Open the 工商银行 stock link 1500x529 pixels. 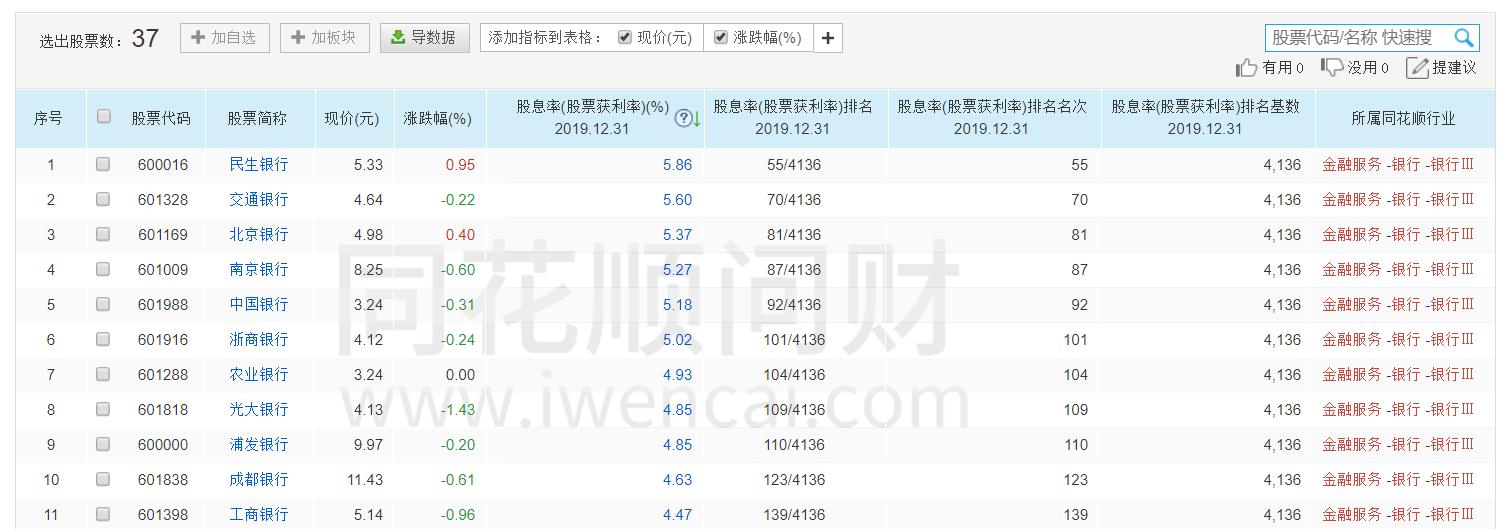[x=258, y=515]
